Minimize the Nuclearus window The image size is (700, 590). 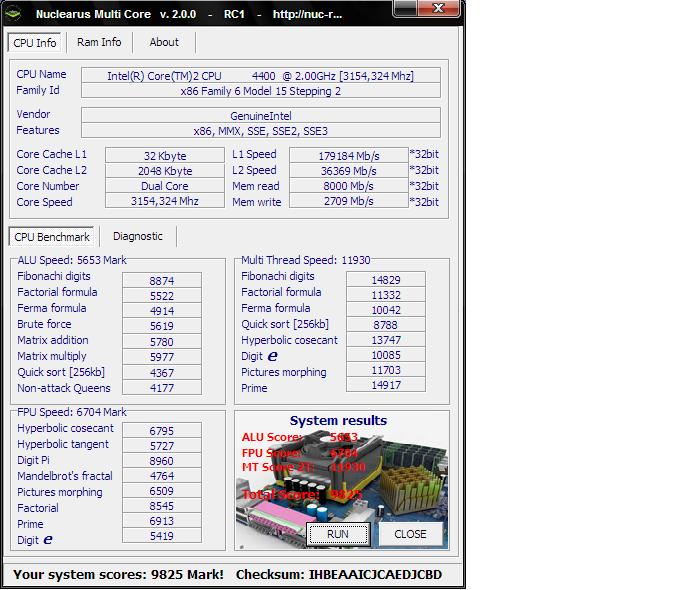click(405, 8)
